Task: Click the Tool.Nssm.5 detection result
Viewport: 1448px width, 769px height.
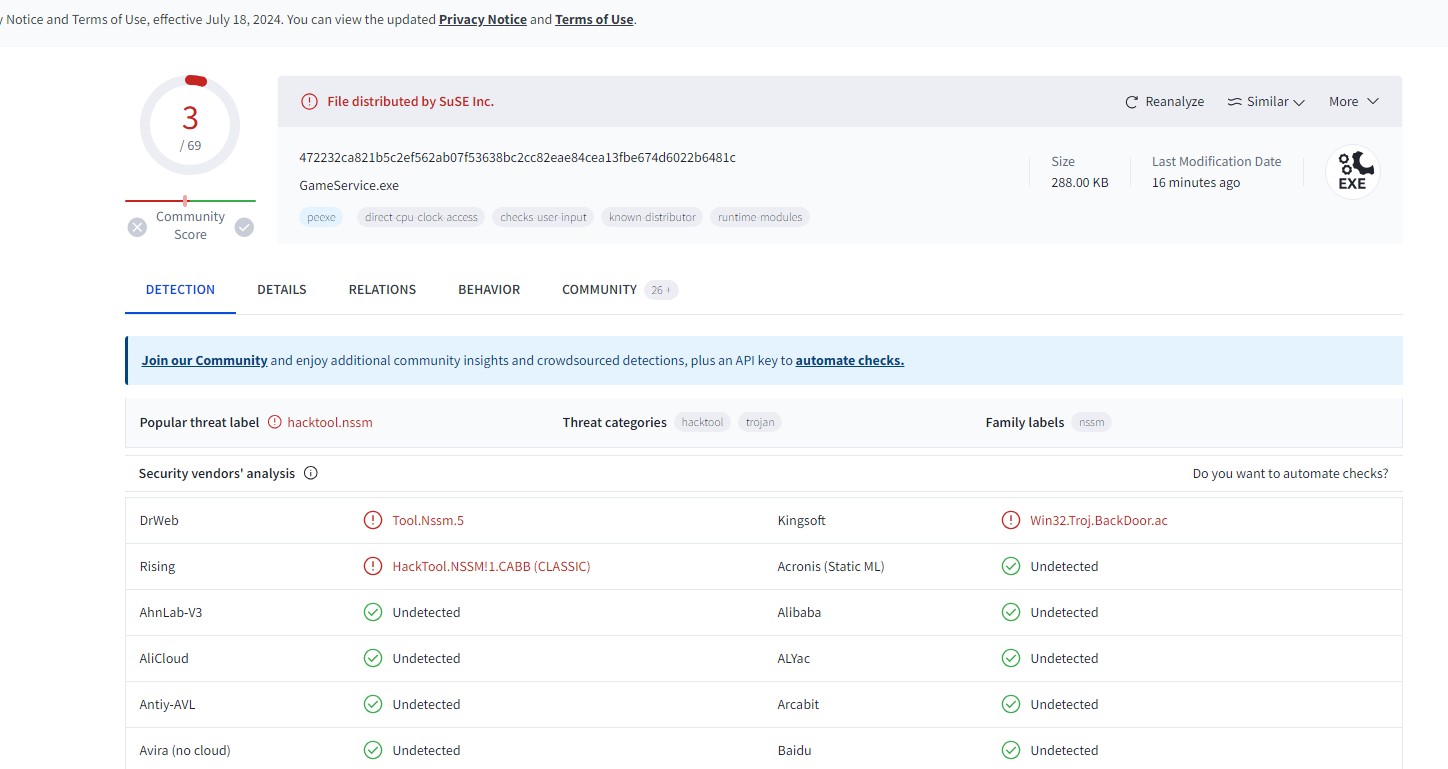Action: click(428, 521)
